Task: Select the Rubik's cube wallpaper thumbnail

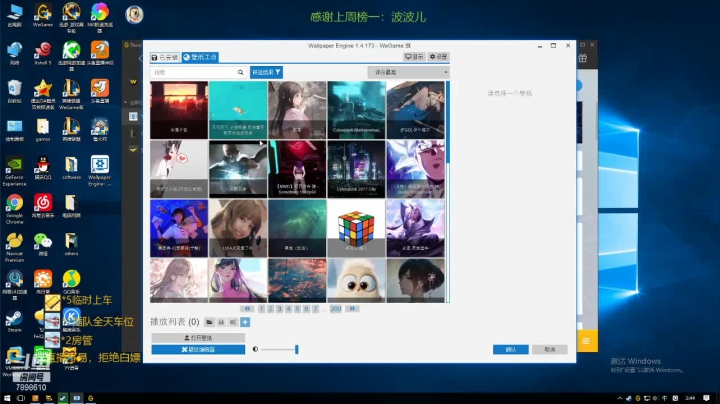Action: (x=356, y=228)
